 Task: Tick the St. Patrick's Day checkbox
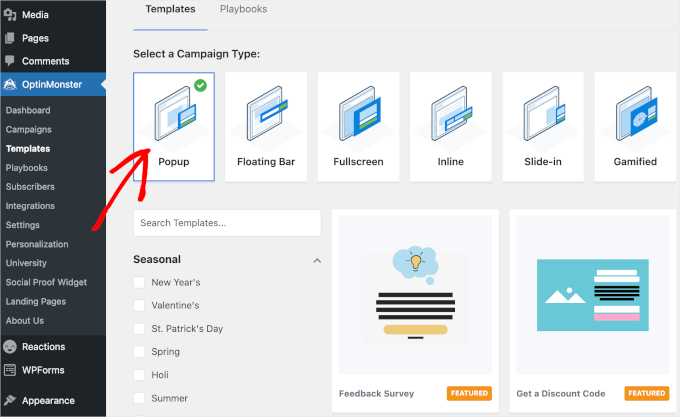(x=139, y=329)
